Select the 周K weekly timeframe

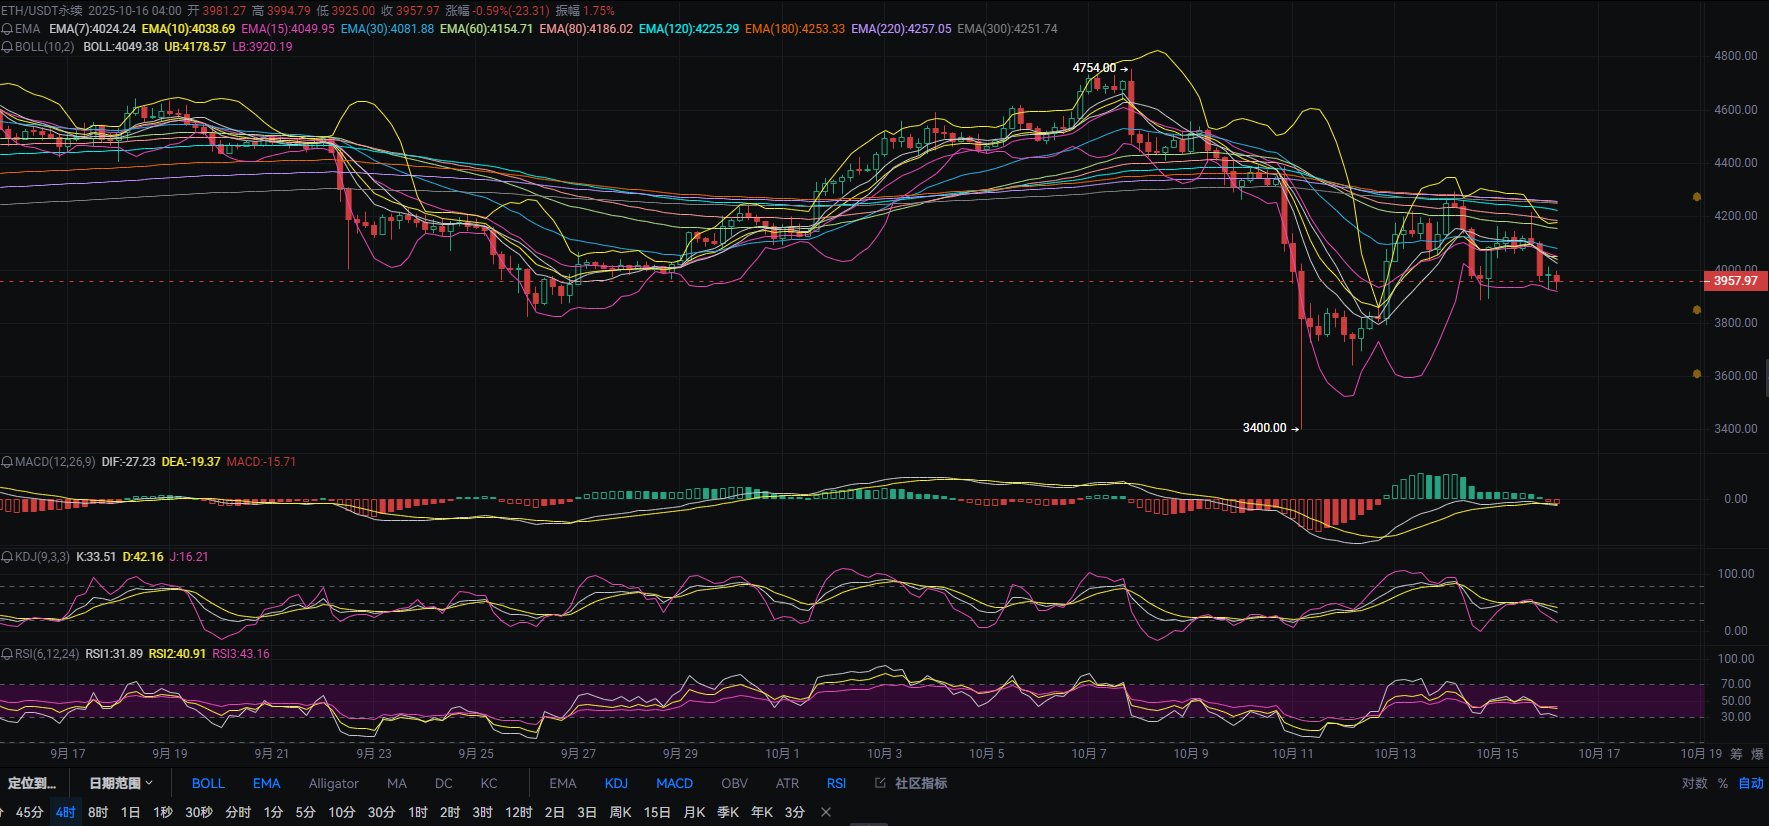620,812
